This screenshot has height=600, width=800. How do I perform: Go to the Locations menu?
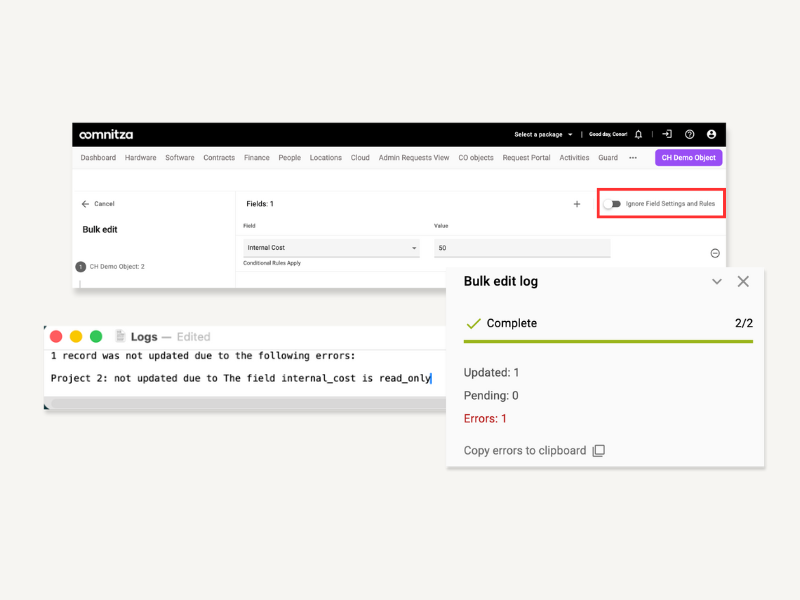[x=326, y=158]
